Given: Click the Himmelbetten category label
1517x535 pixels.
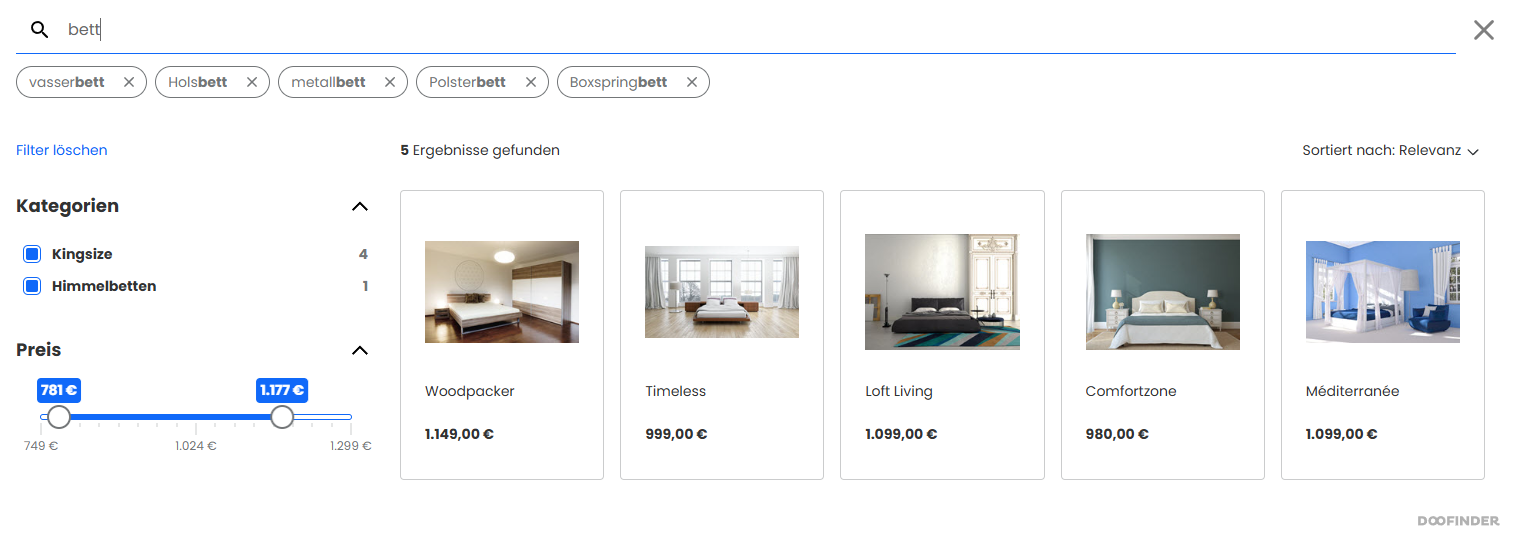Looking at the screenshot, I should tap(104, 286).
